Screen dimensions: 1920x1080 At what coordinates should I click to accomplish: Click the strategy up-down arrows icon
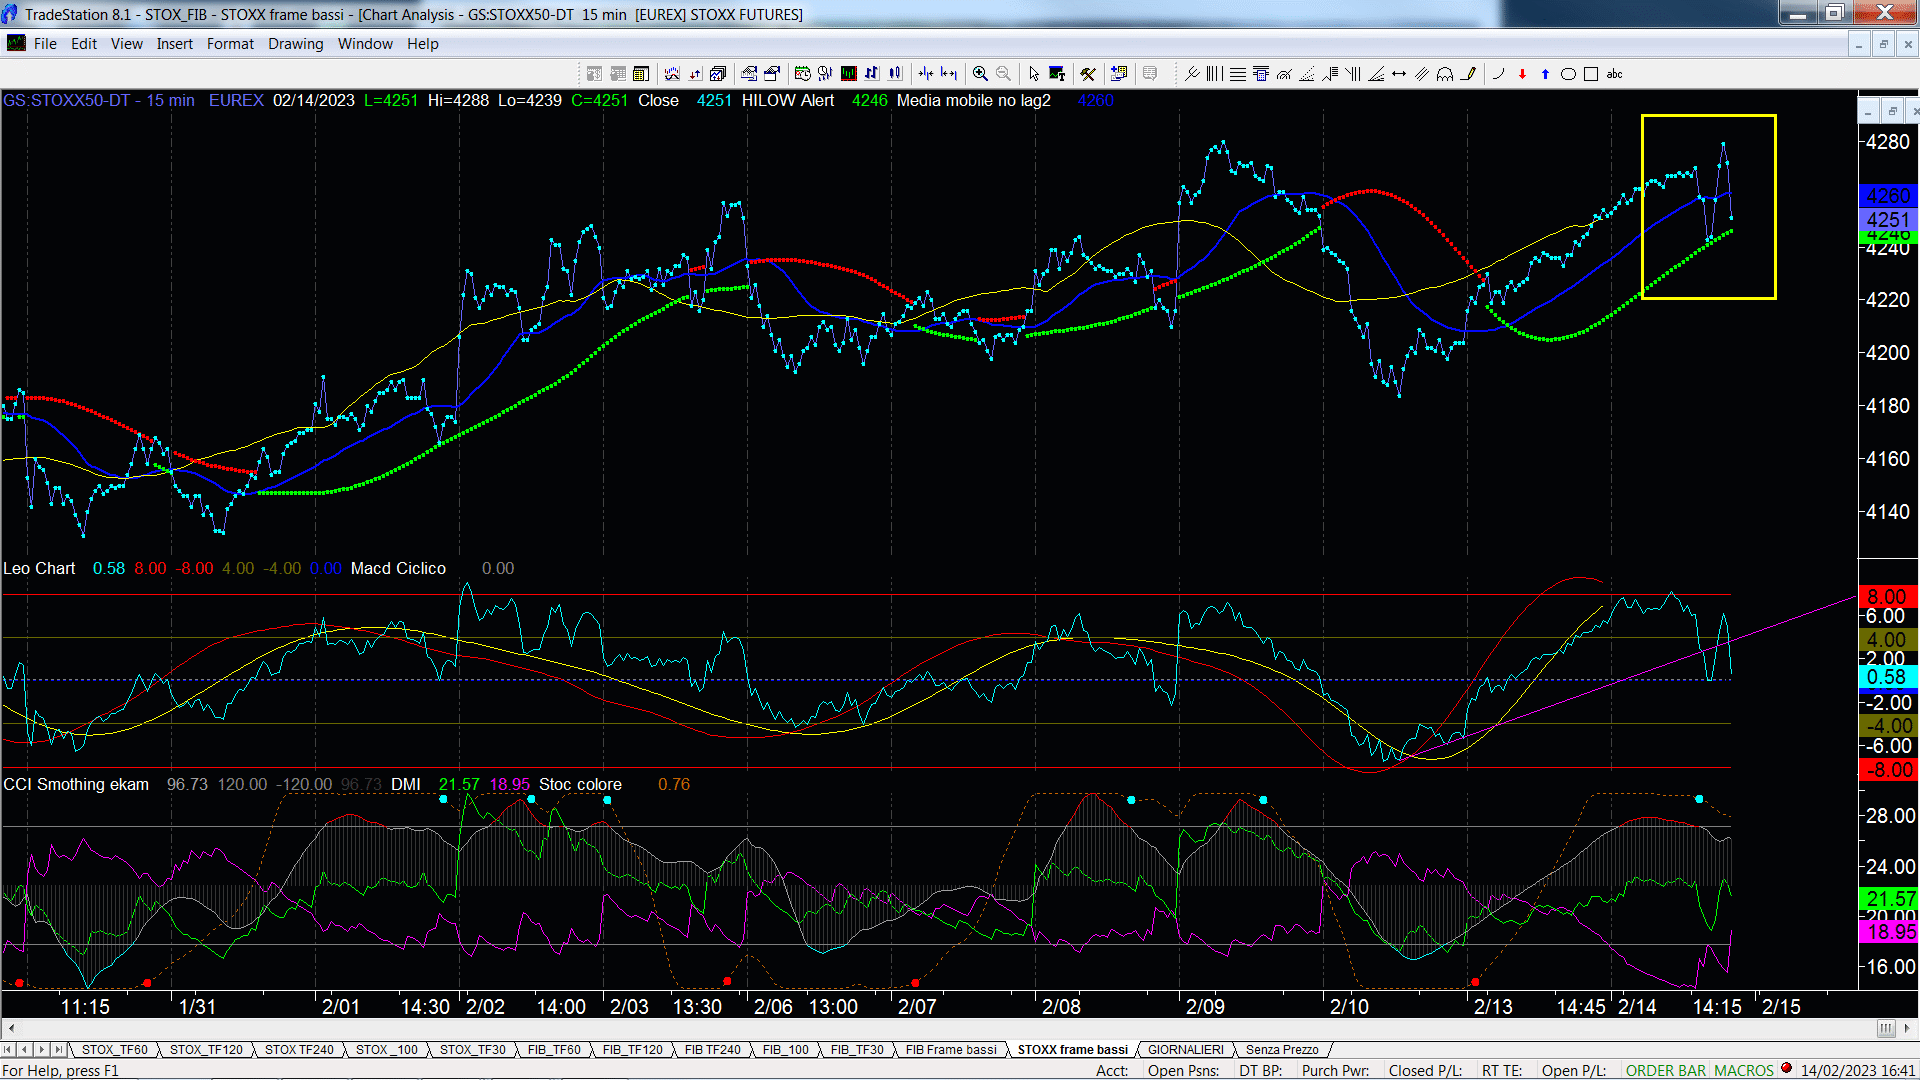[x=695, y=74]
